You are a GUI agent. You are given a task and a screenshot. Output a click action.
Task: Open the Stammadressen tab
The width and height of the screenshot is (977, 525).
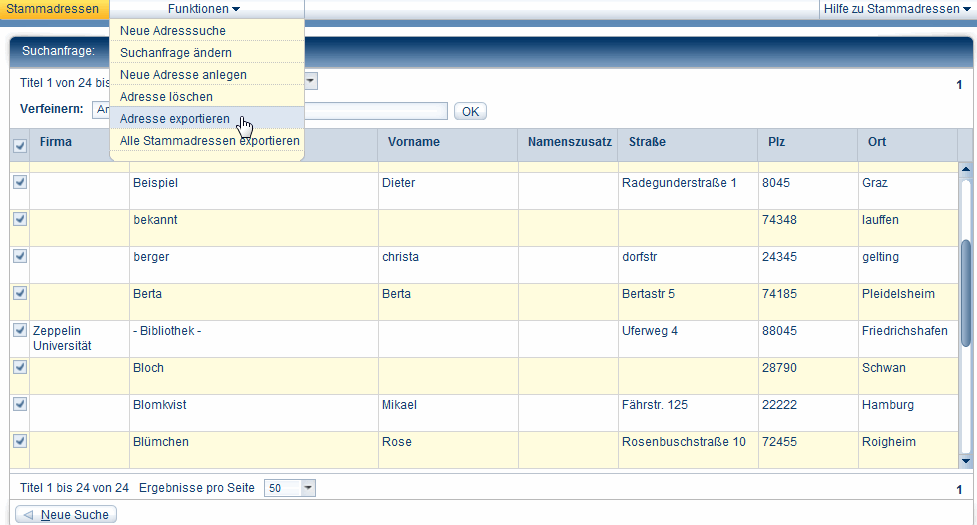54,9
